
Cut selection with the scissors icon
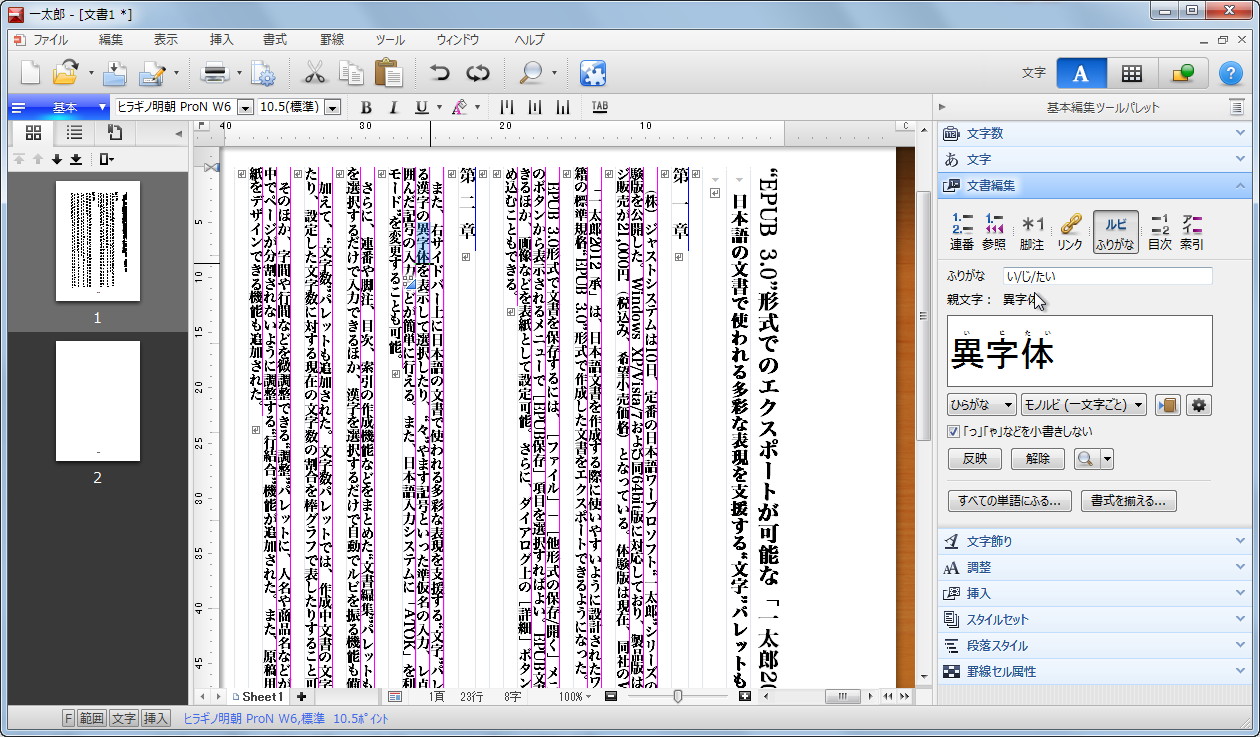(x=315, y=73)
